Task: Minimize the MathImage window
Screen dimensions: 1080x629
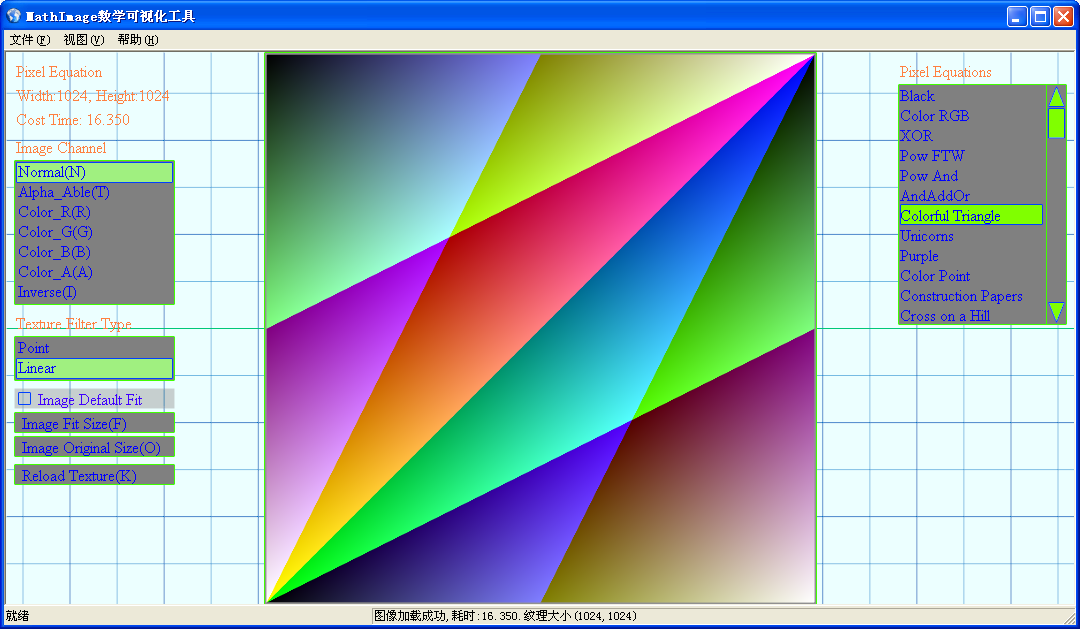Action: pyautogui.click(x=1017, y=17)
